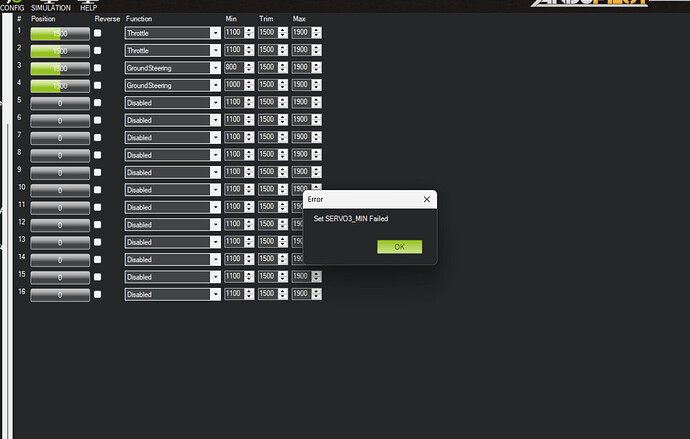This screenshot has height=439, width=690.
Task: Toggle Reverse checkbox for servo 3
Action: click(x=99, y=68)
